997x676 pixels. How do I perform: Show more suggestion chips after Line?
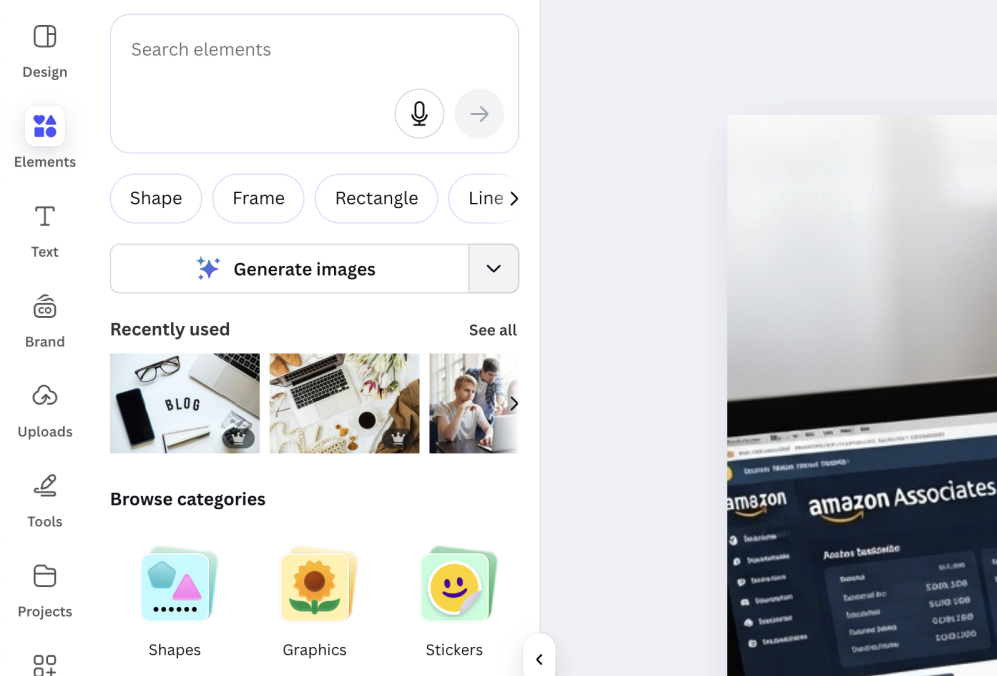(x=514, y=199)
